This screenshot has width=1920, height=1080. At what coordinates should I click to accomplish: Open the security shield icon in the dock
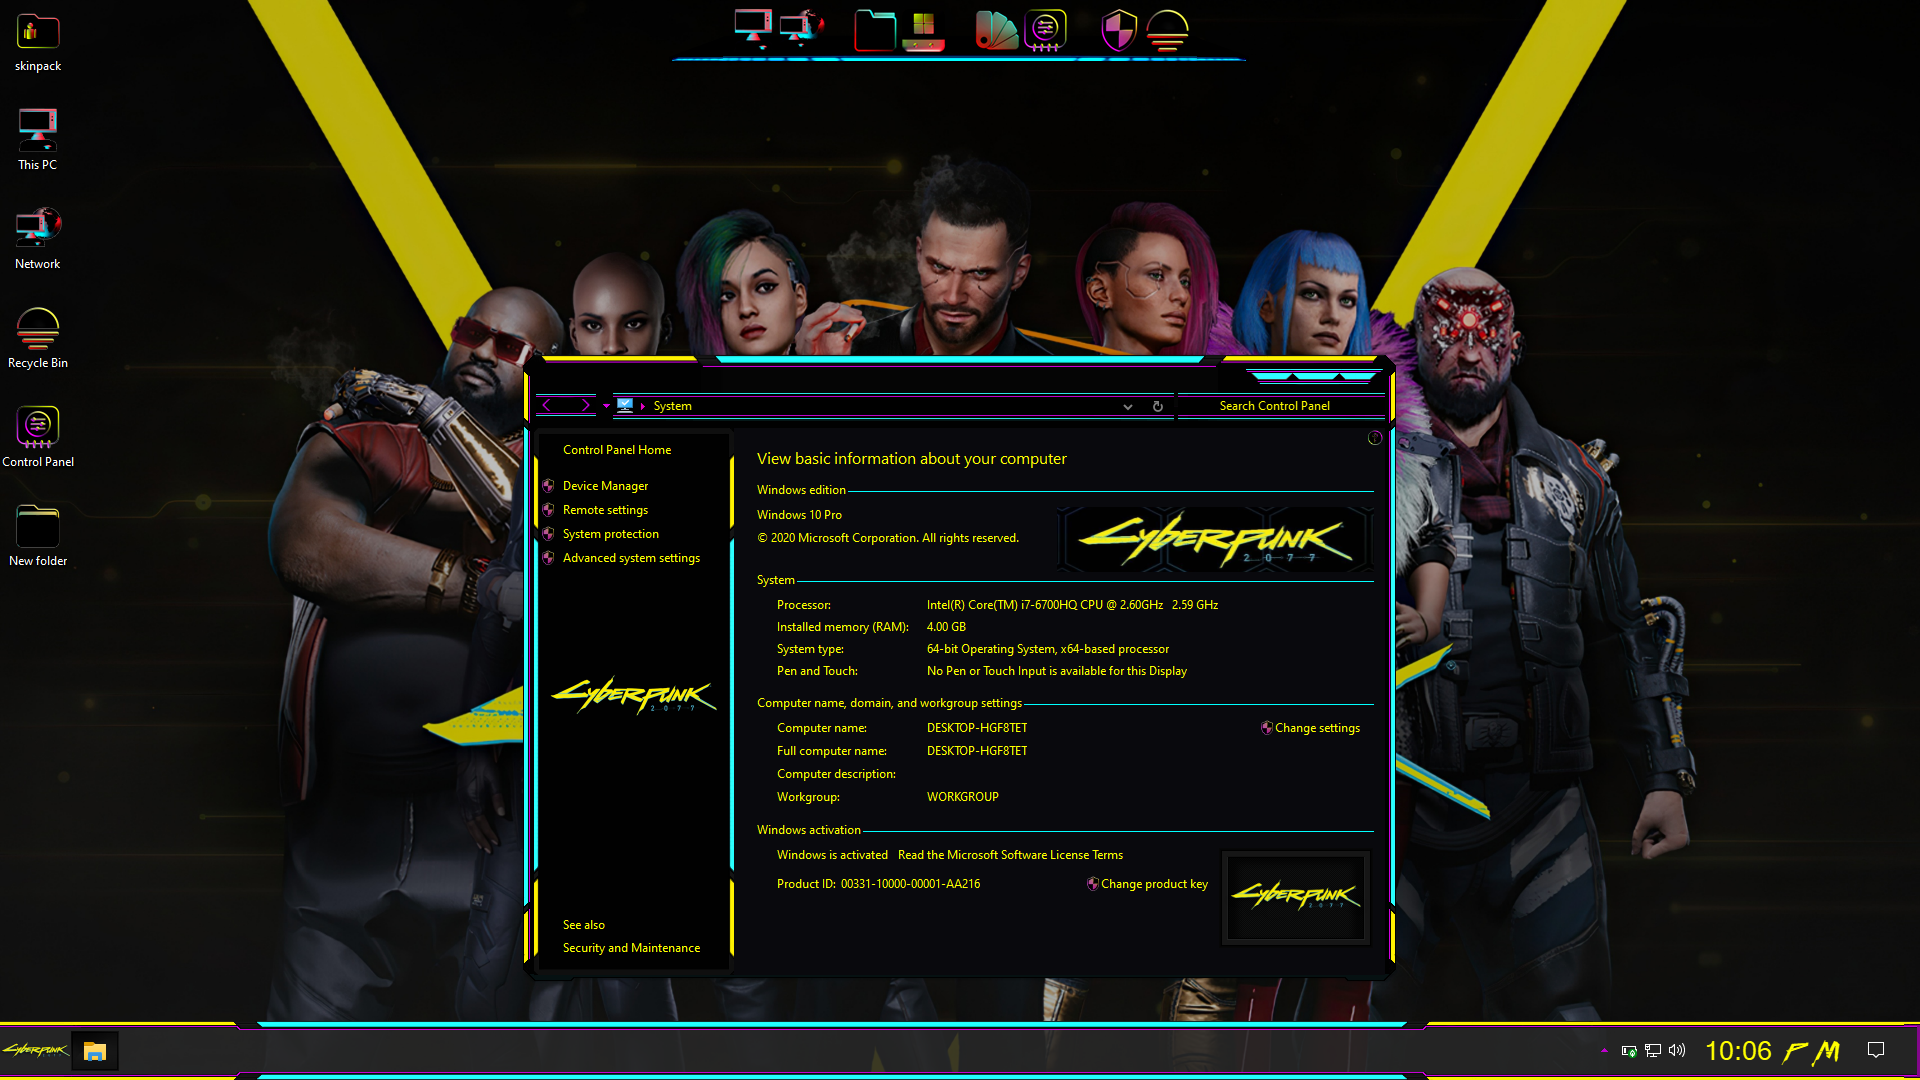[1119, 30]
